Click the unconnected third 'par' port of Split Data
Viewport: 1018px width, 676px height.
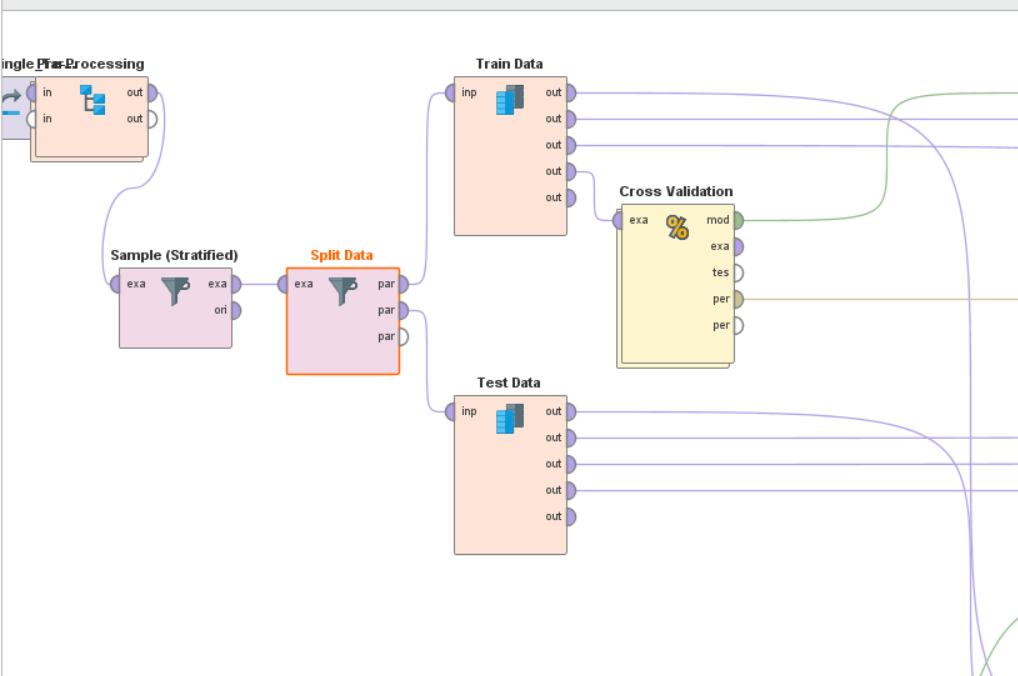403,336
